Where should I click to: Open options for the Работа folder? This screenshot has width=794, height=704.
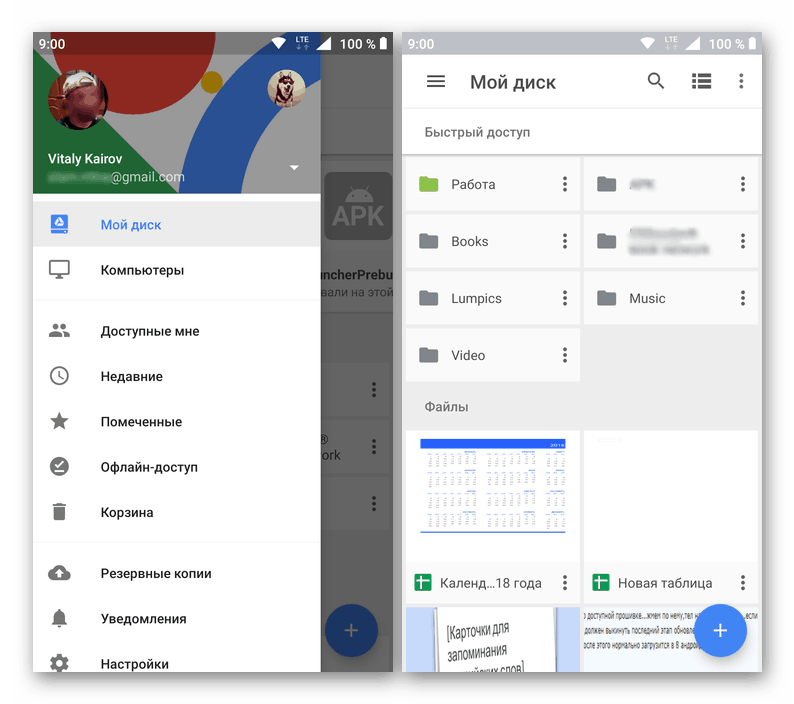point(565,184)
